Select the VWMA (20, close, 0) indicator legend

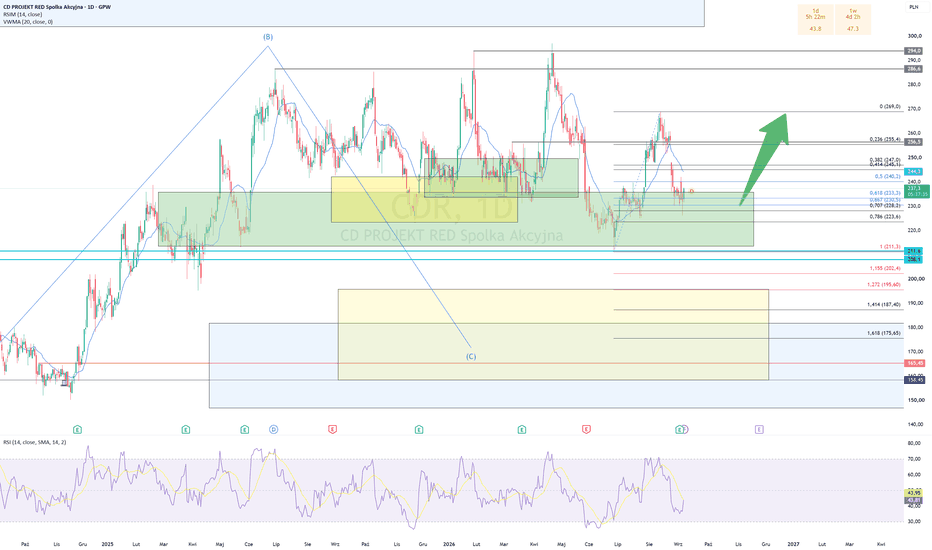click(28, 22)
